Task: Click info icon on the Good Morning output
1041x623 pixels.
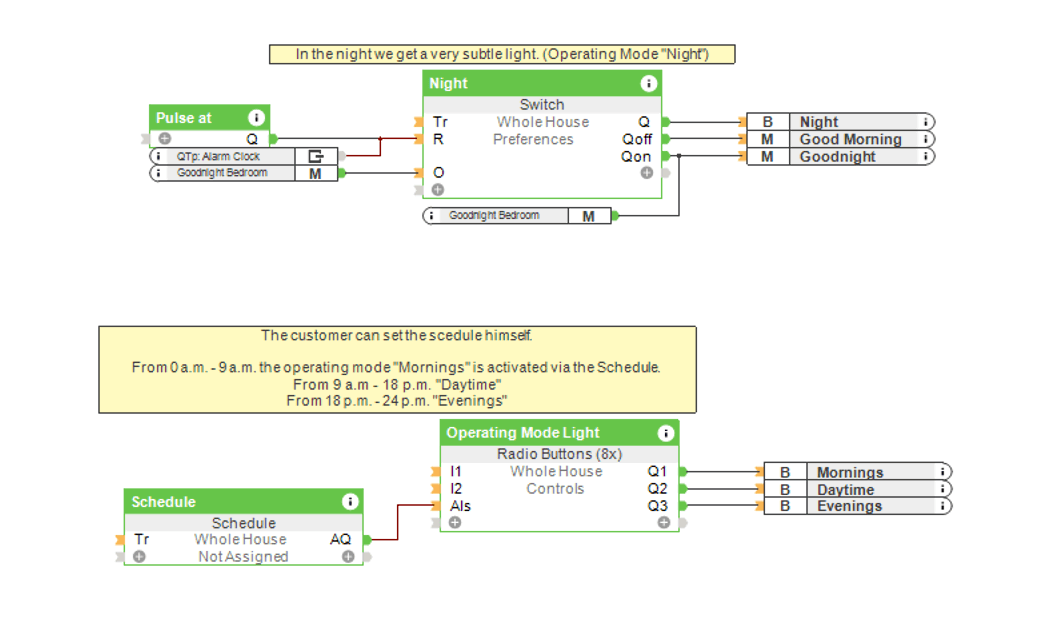Action: click(926, 140)
